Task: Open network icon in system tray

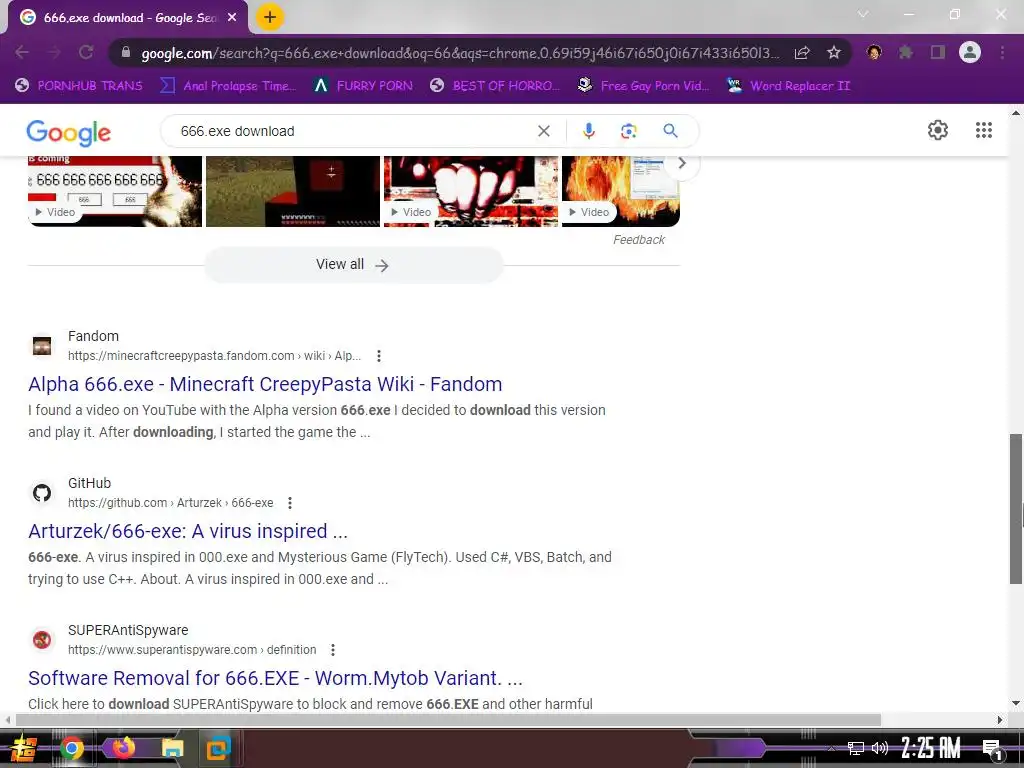Action: pyautogui.click(x=856, y=748)
